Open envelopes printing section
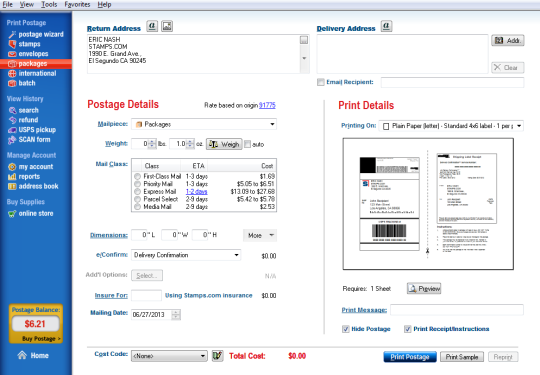Image resolution: width=540 pixels, height=375 pixels. [28, 54]
